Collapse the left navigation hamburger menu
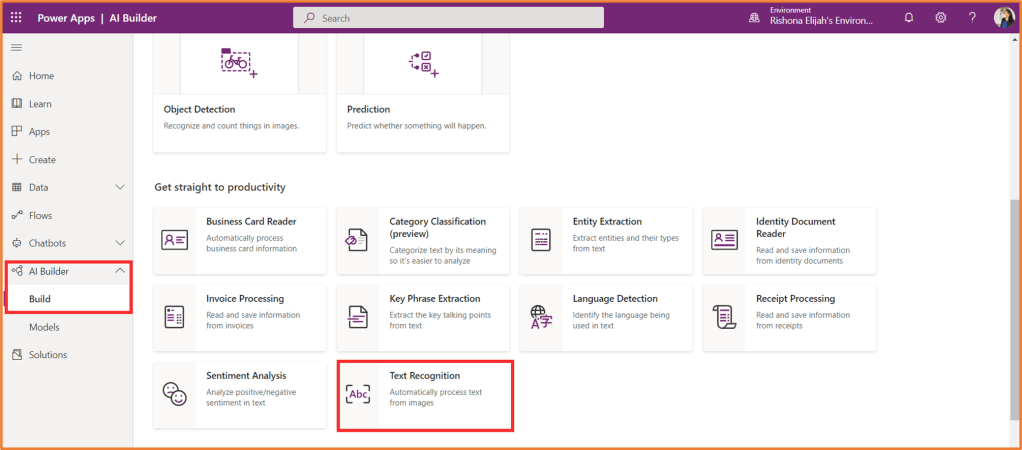 16,47
